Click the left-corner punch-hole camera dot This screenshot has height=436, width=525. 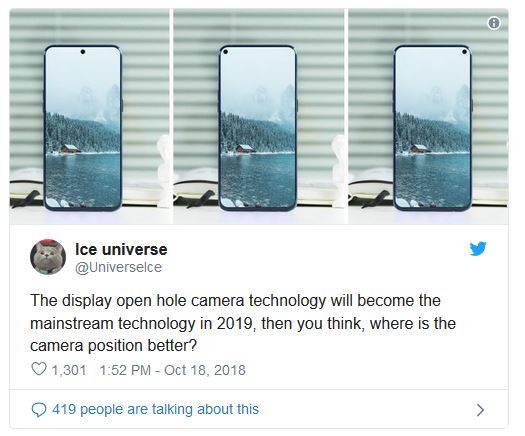[x=226, y=52]
